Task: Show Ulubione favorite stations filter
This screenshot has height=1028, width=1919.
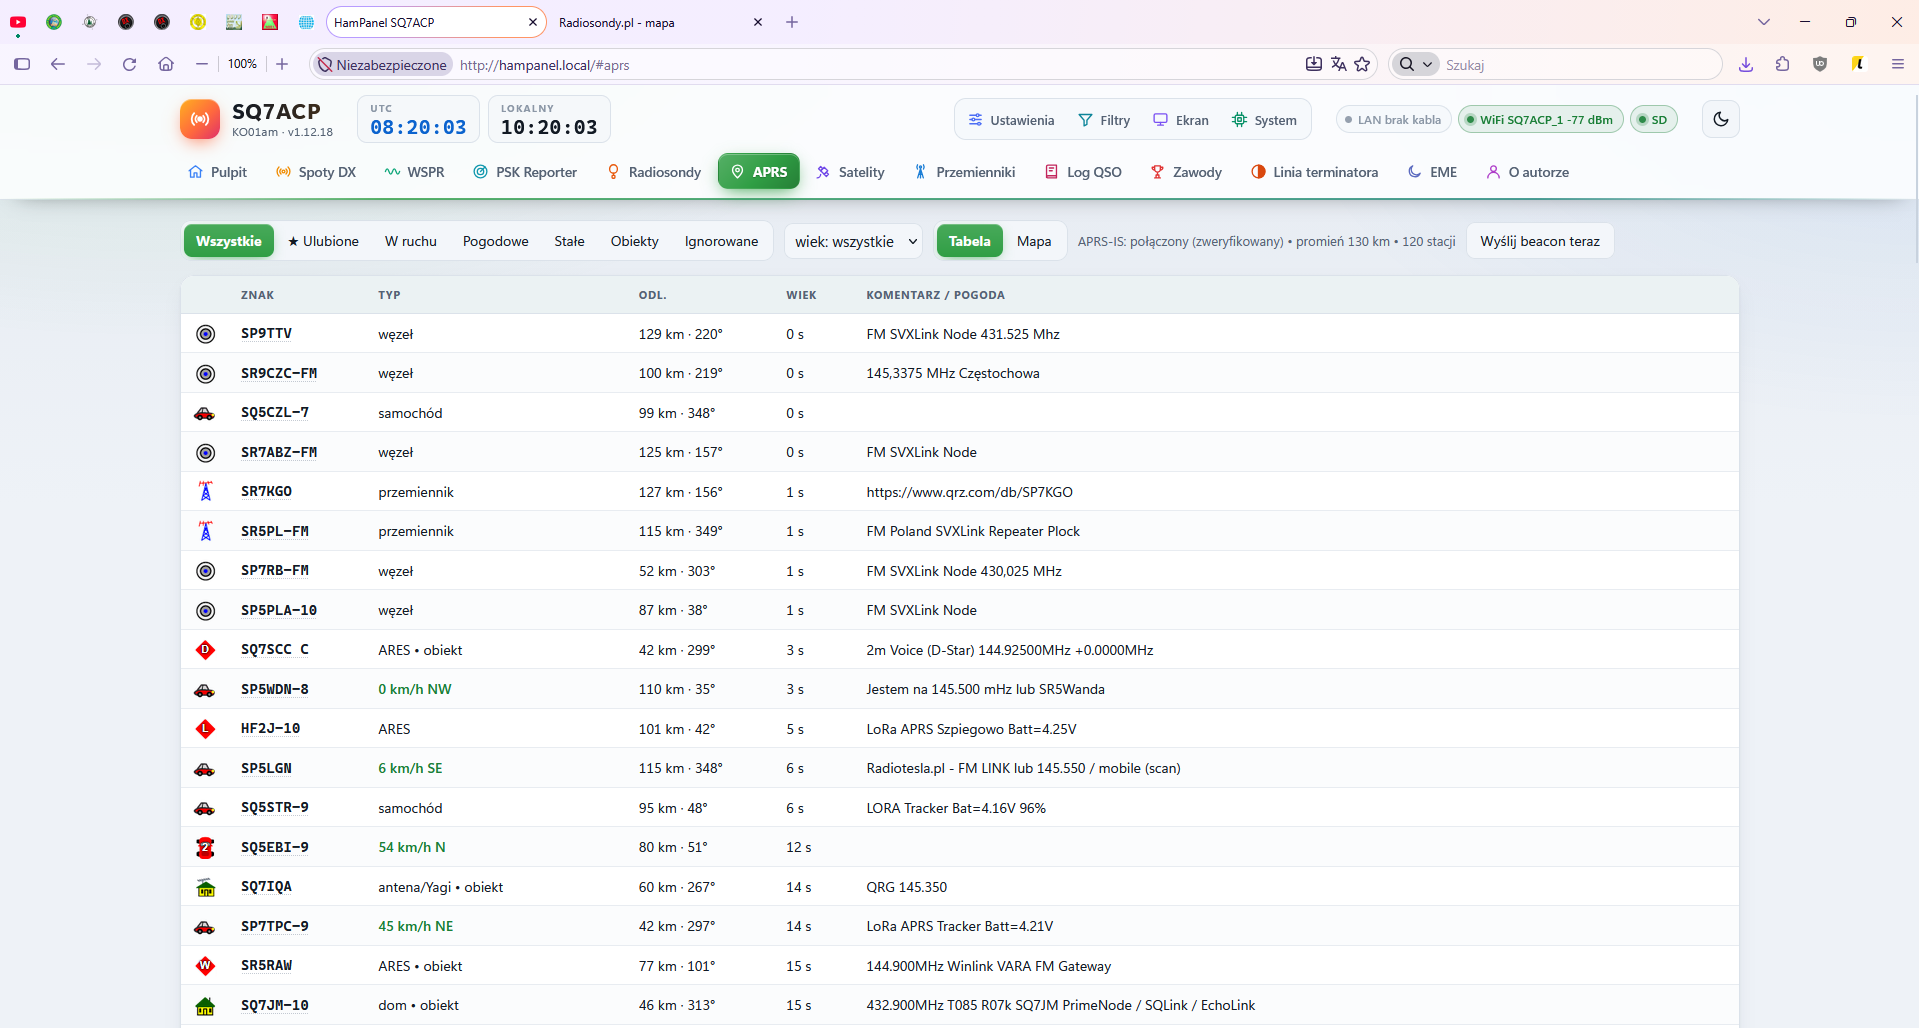Action: click(x=323, y=241)
